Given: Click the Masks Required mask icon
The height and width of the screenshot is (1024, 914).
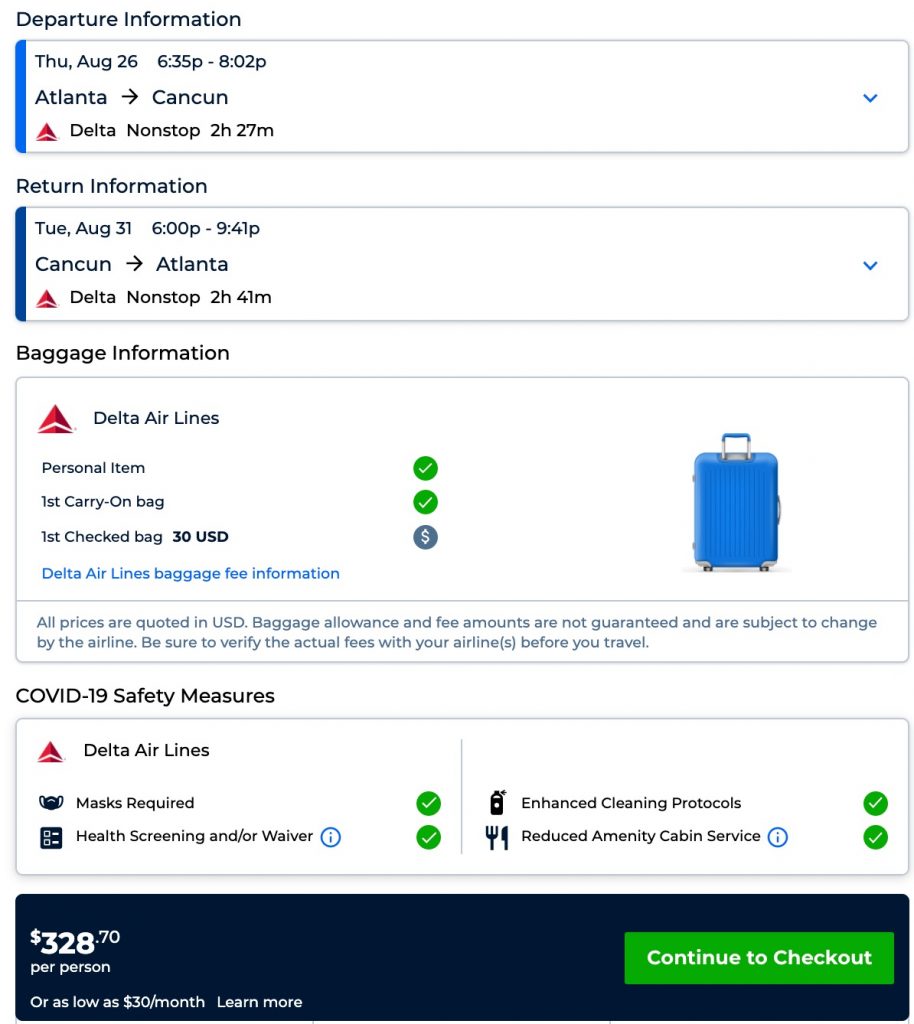Looking at the screenshot, I should (x=51, y=803).
